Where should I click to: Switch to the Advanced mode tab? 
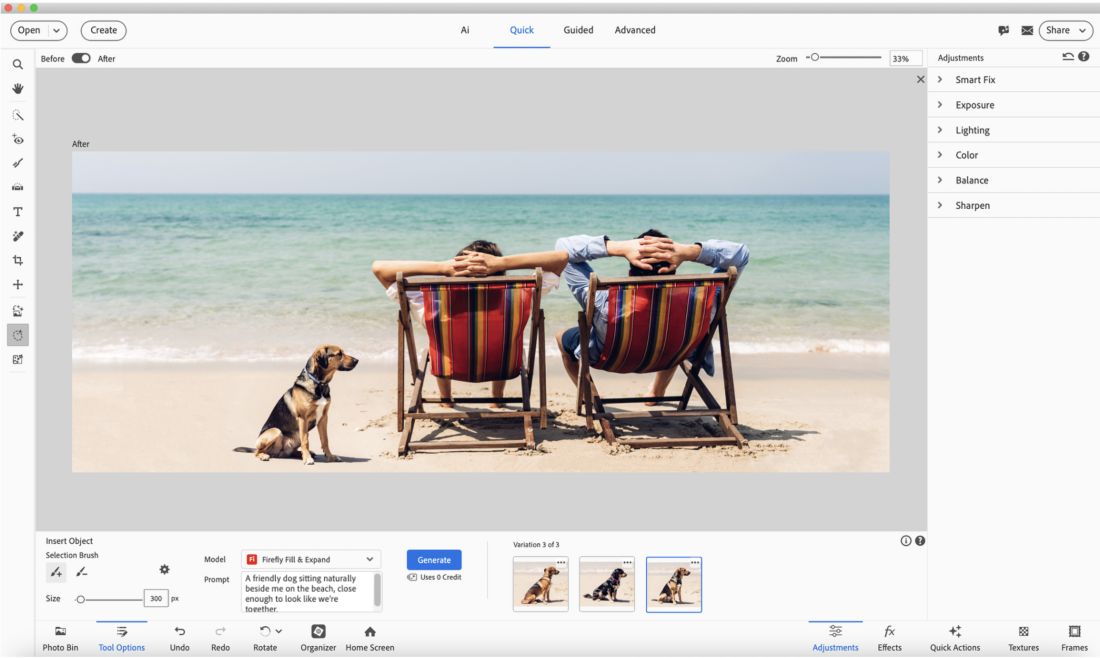(635, 30)
